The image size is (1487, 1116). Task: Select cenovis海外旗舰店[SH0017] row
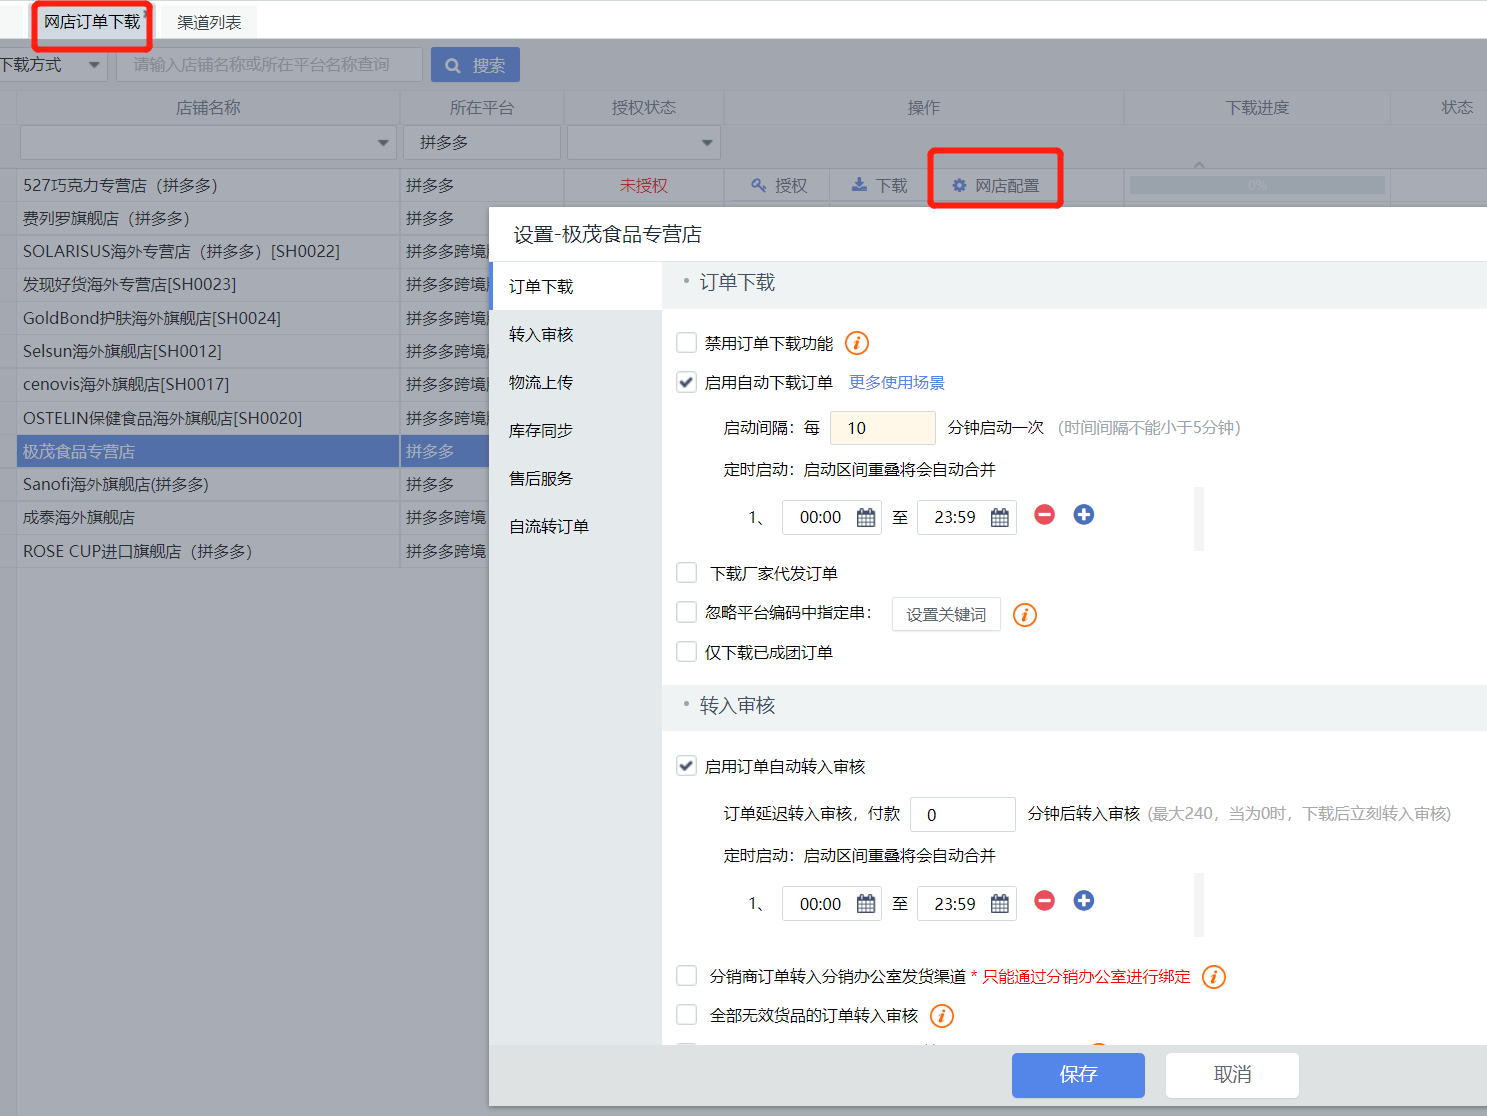pyautogui.click(x=208, y=384)
